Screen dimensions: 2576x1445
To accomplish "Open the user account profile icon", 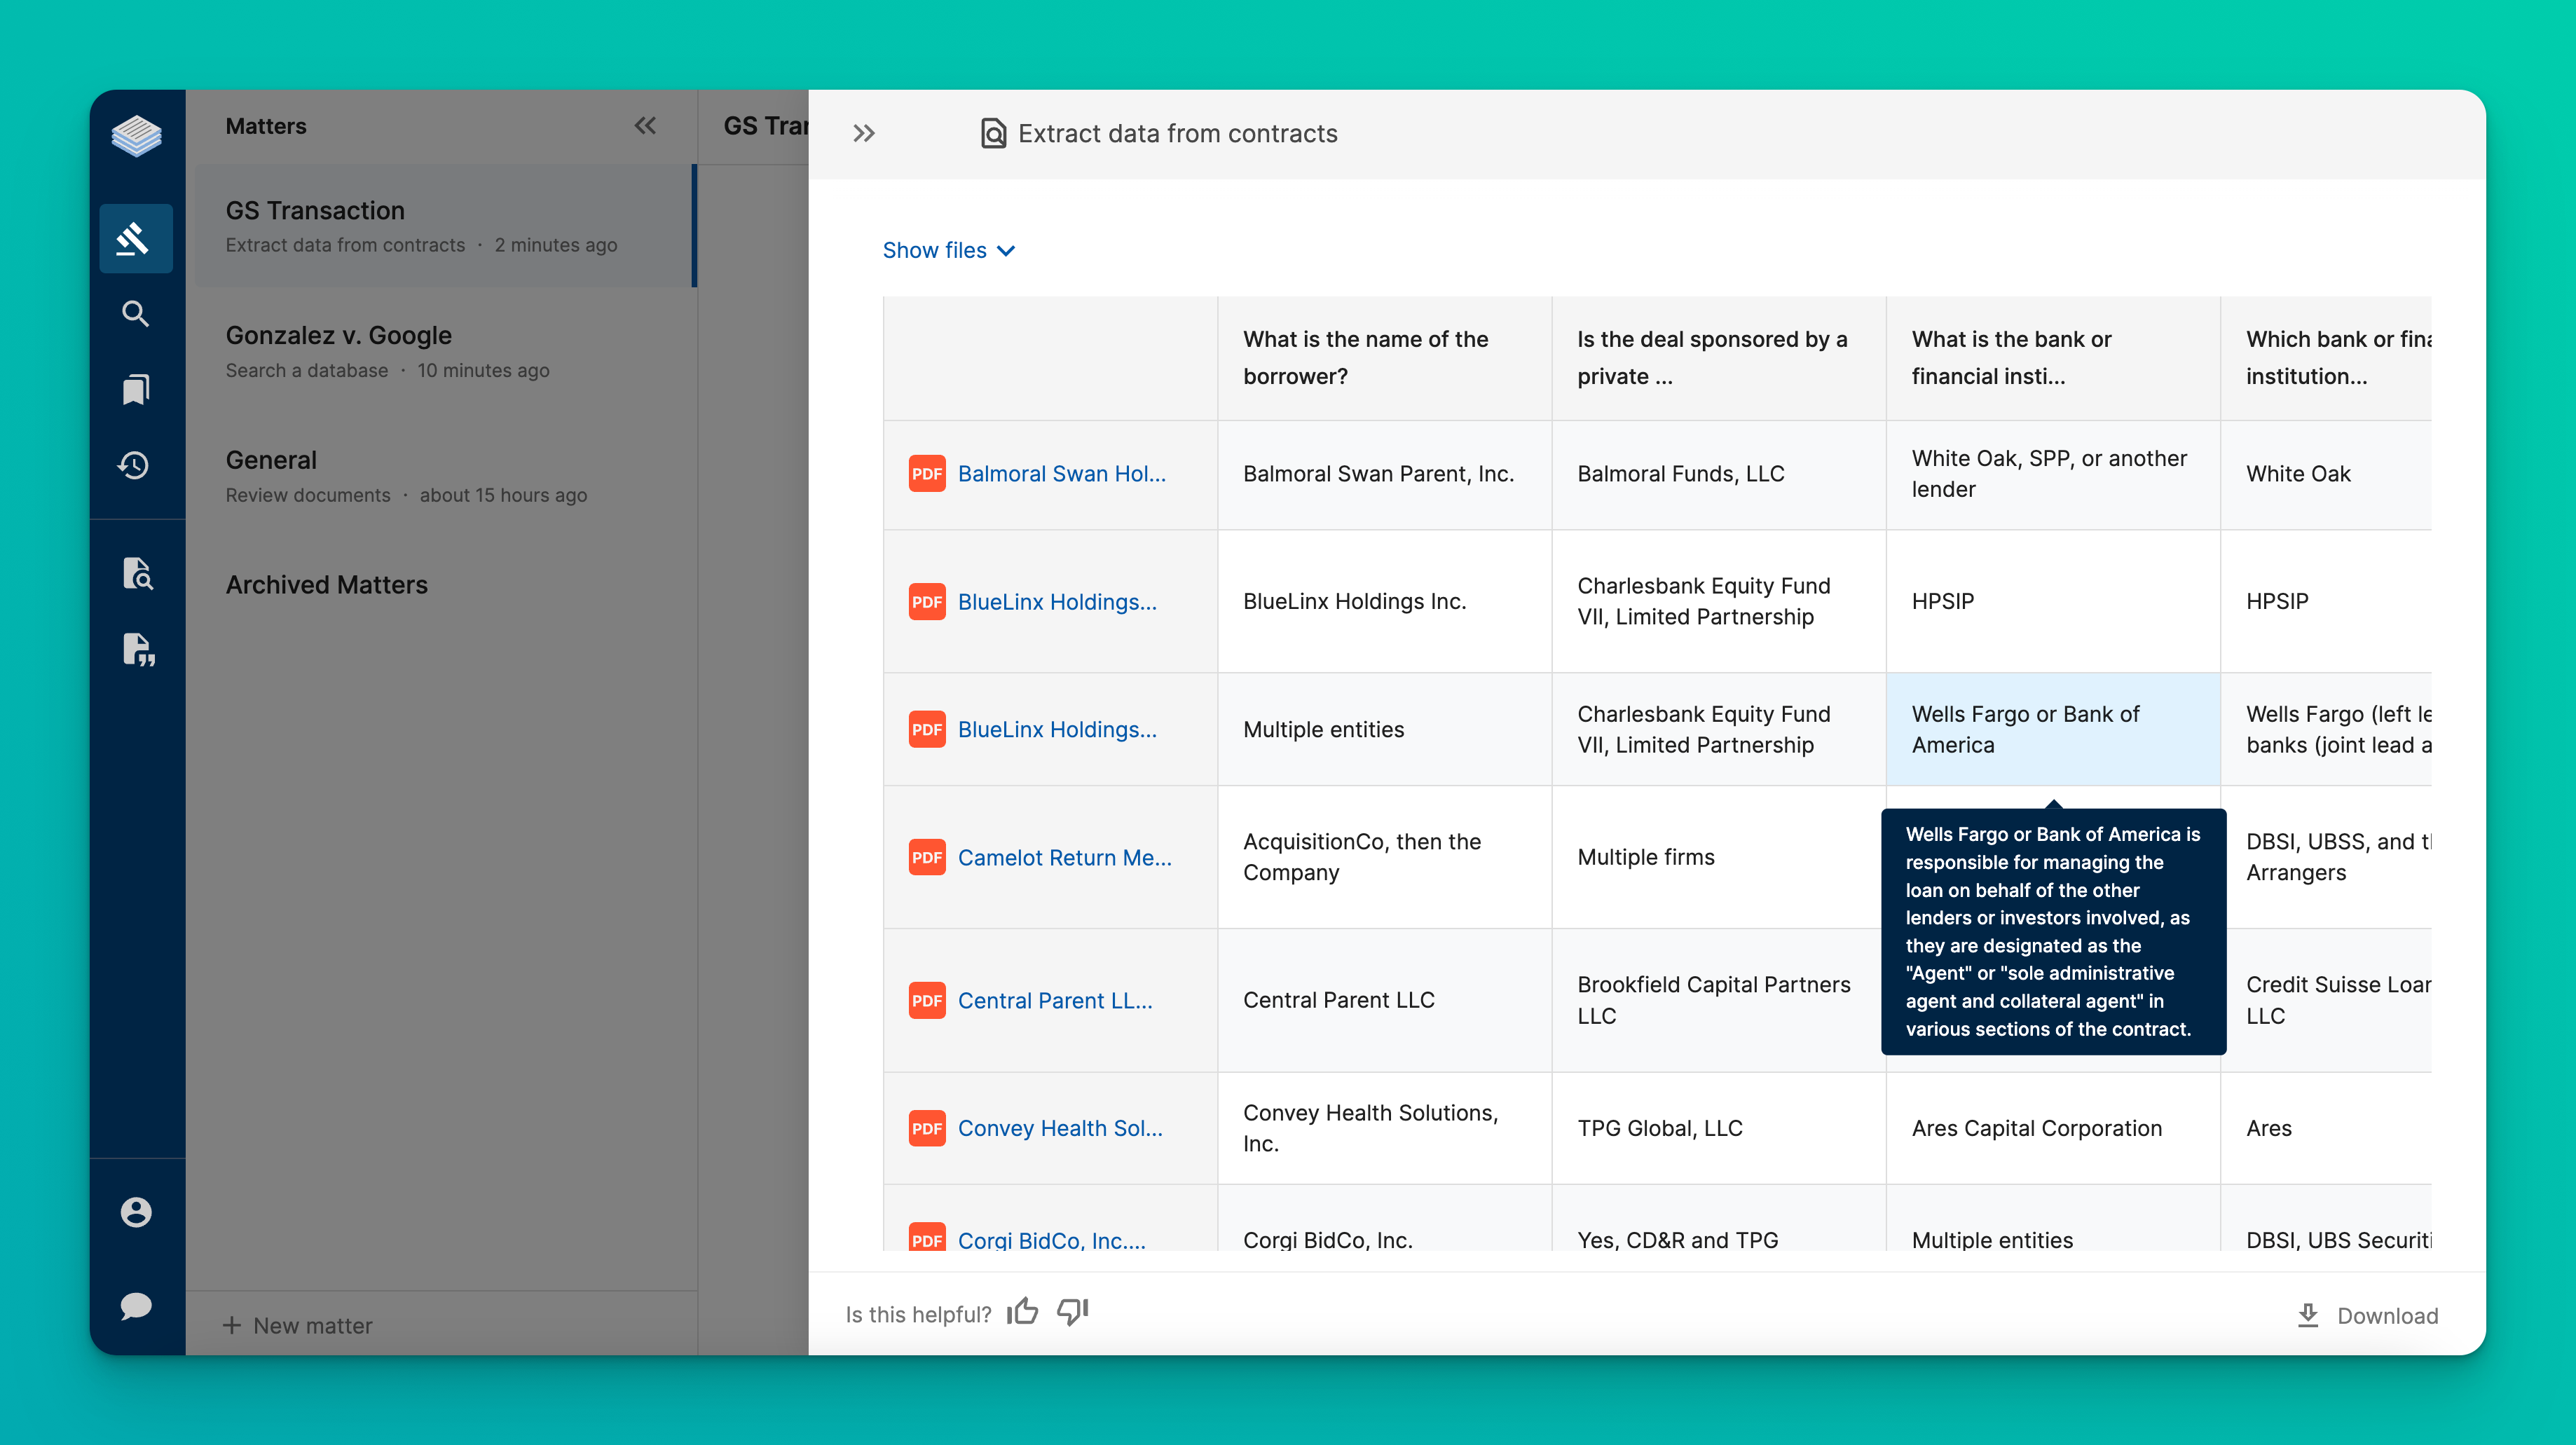I will (136, 1212).
